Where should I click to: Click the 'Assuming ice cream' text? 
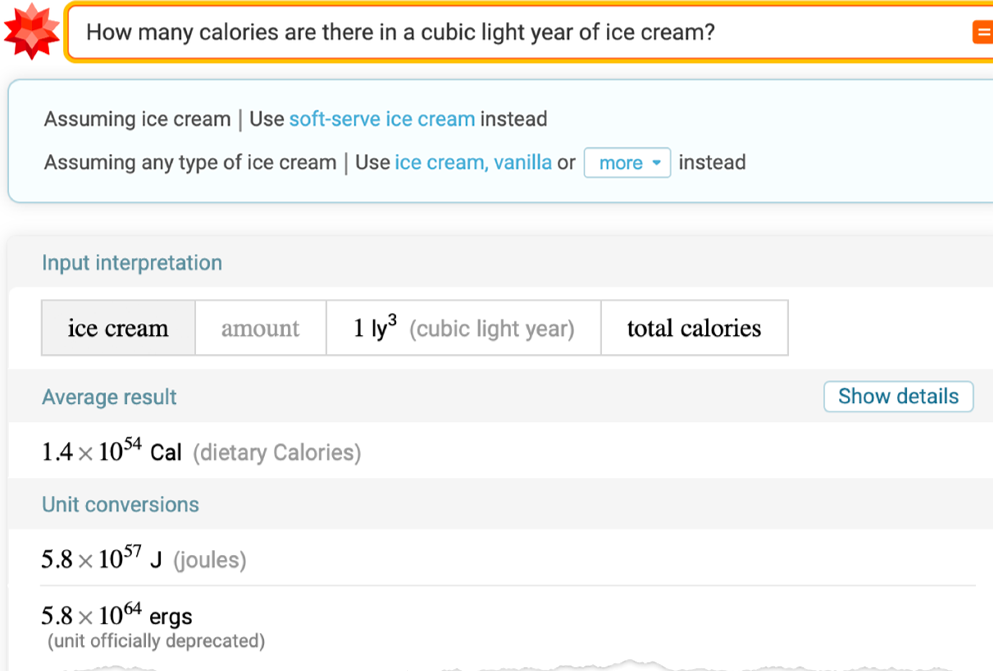click(137, 119)
